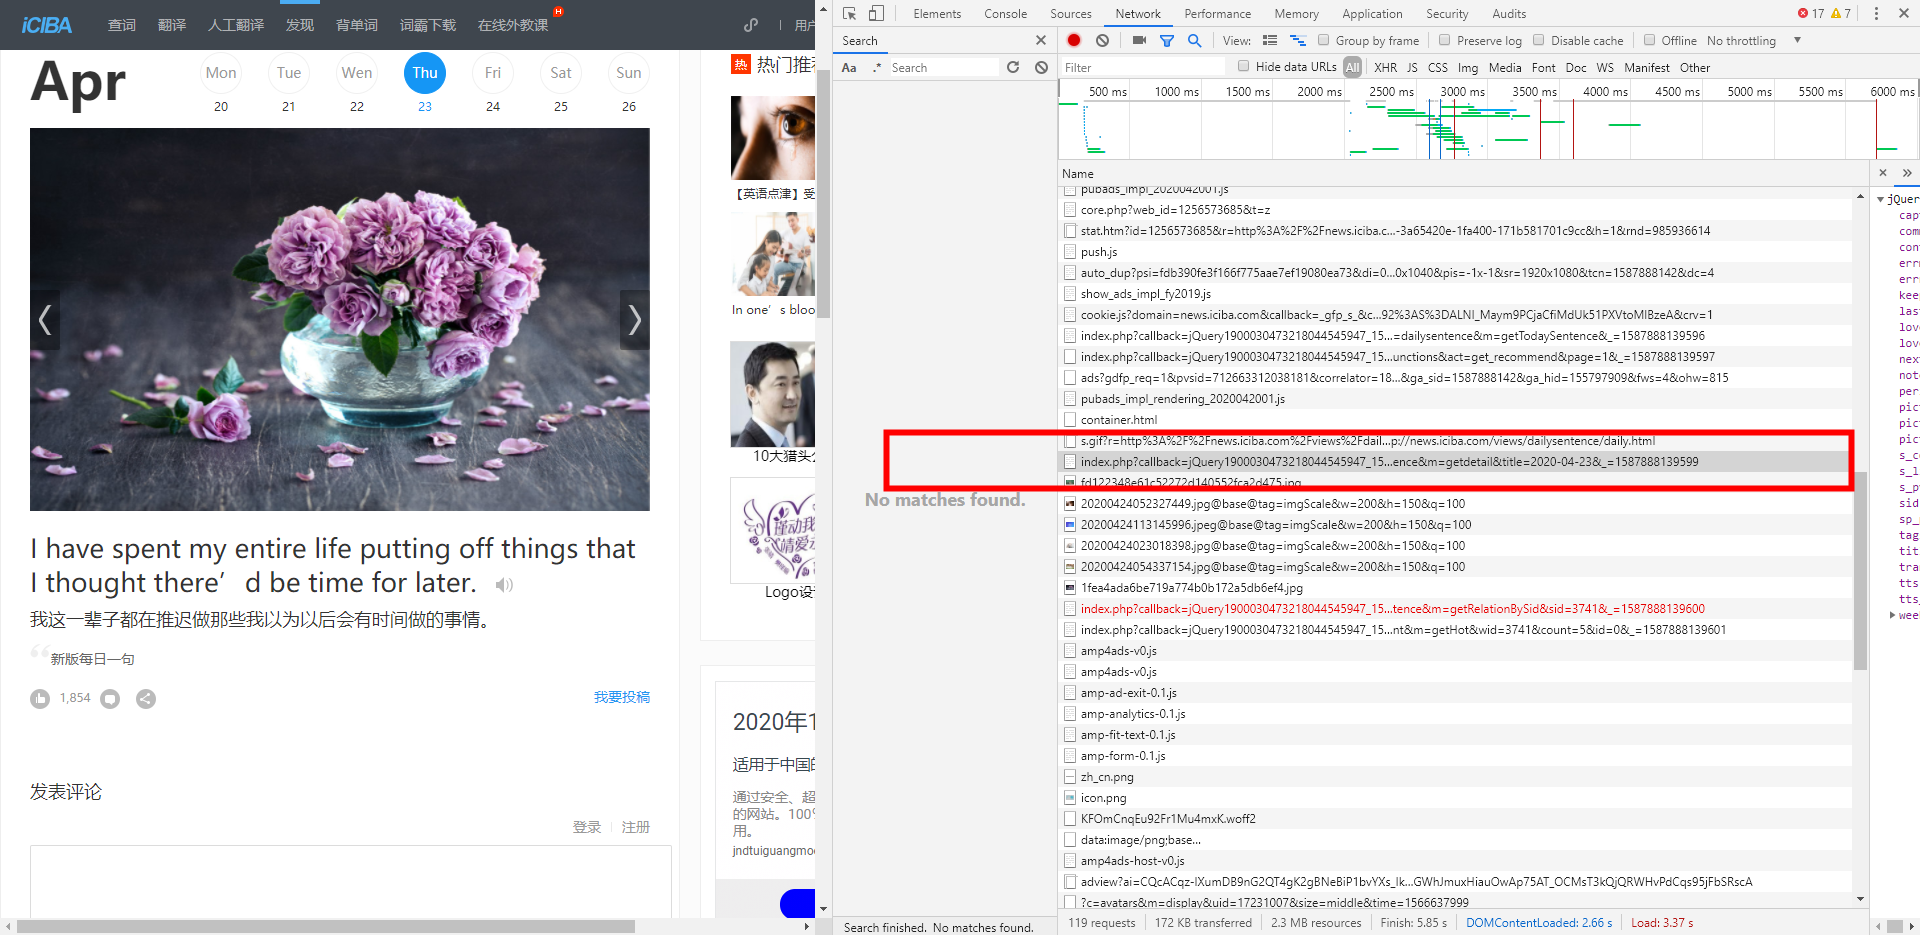The image size is (1920, 935).
Task: Open the Elements tab
Action: coord(937,14)
